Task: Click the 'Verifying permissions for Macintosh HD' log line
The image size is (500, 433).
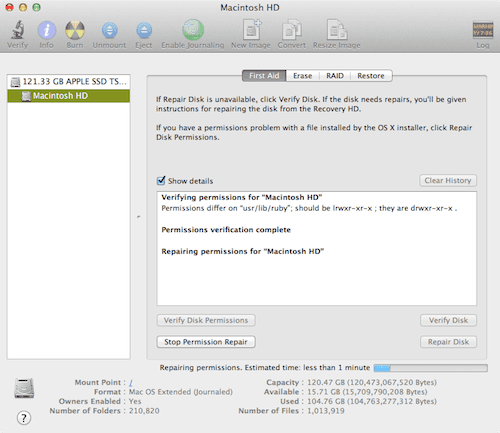Action: coord(242,197)
